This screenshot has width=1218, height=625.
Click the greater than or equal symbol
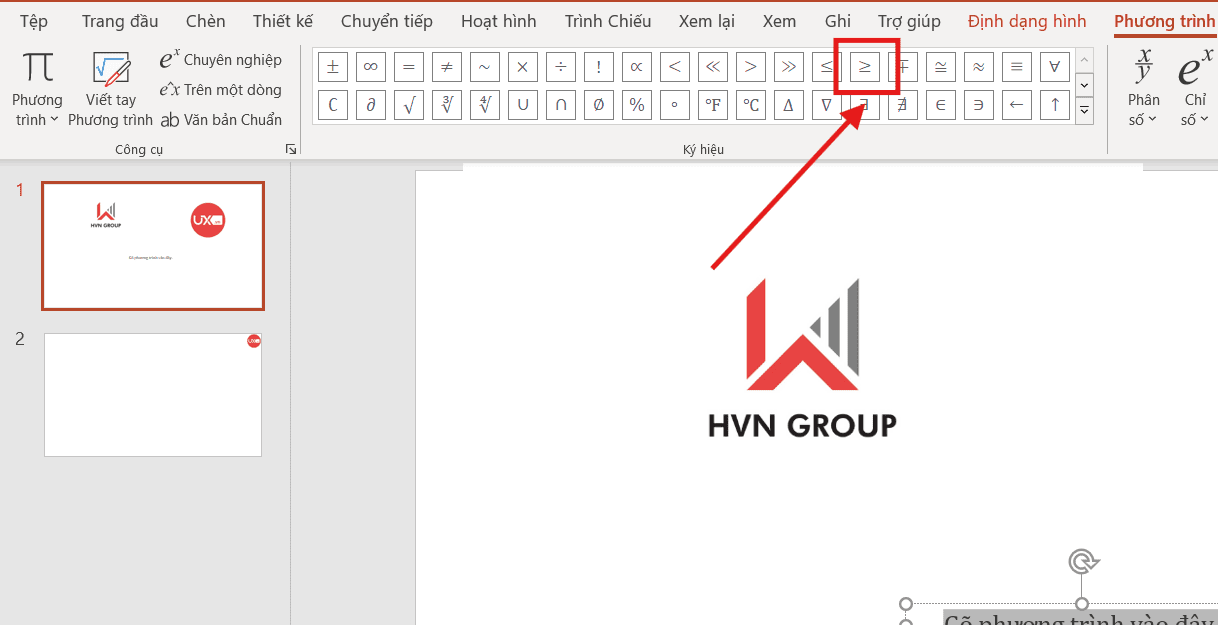click(x=864, y=67)
